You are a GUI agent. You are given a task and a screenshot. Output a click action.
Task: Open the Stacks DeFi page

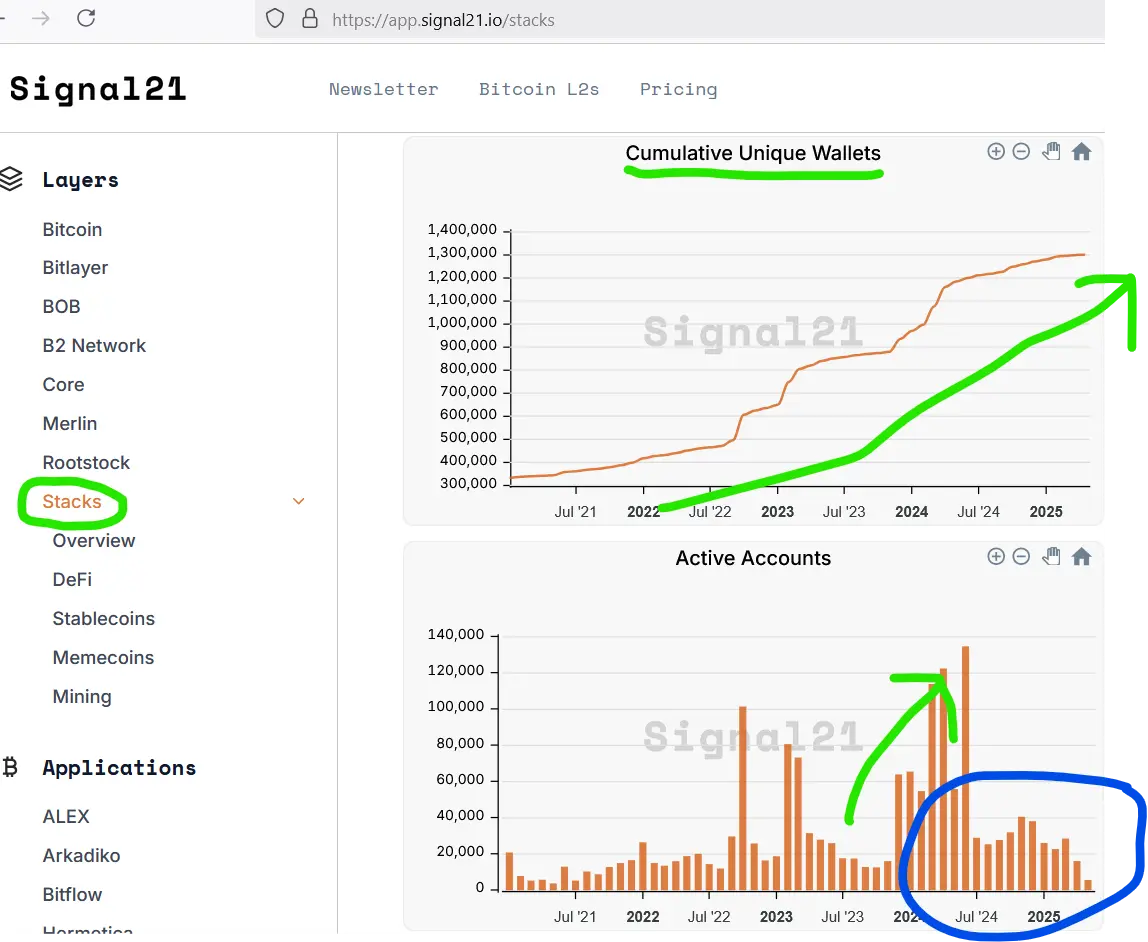[72, 580]
